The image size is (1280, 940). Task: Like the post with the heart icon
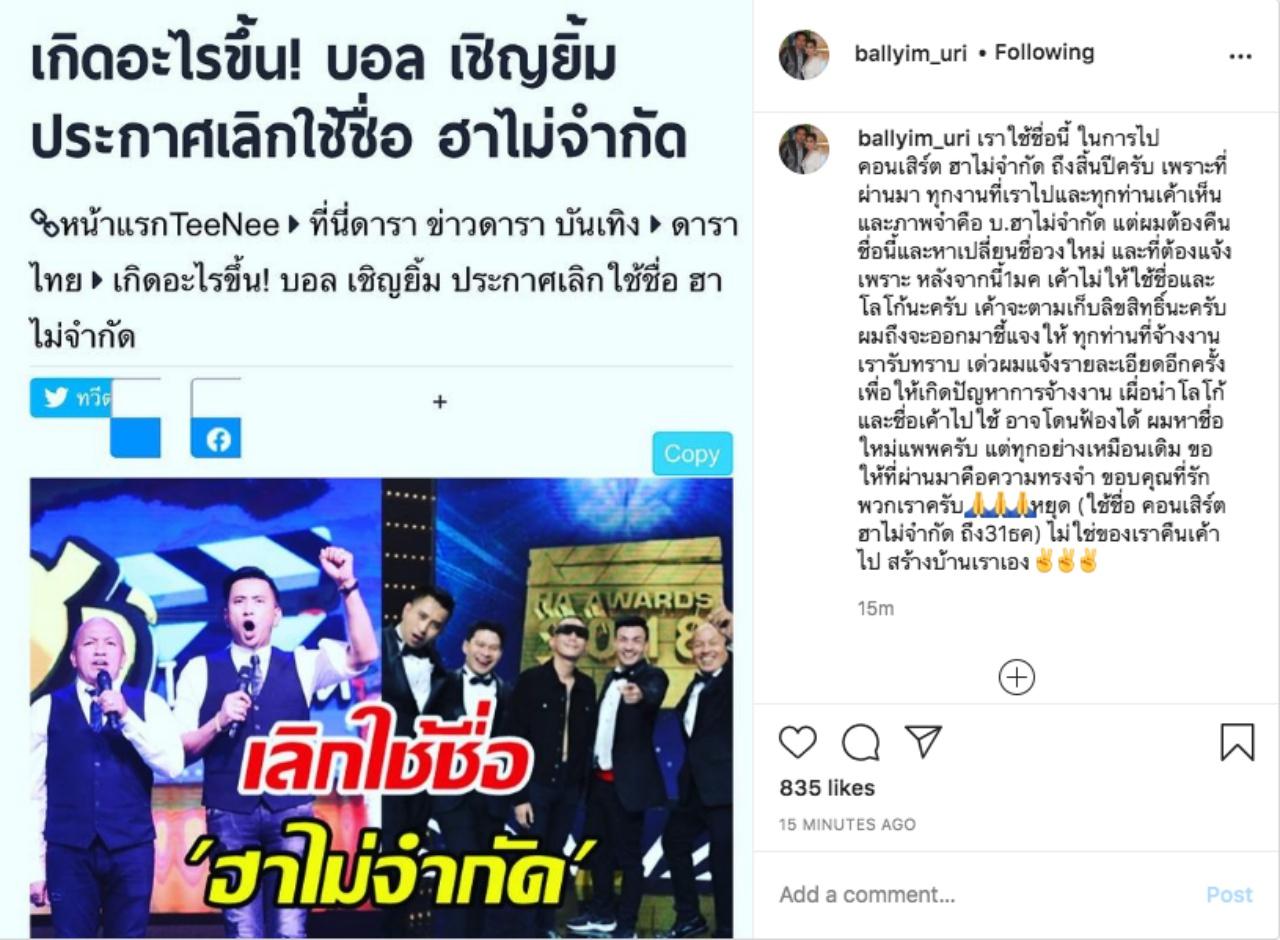(797, 742)
